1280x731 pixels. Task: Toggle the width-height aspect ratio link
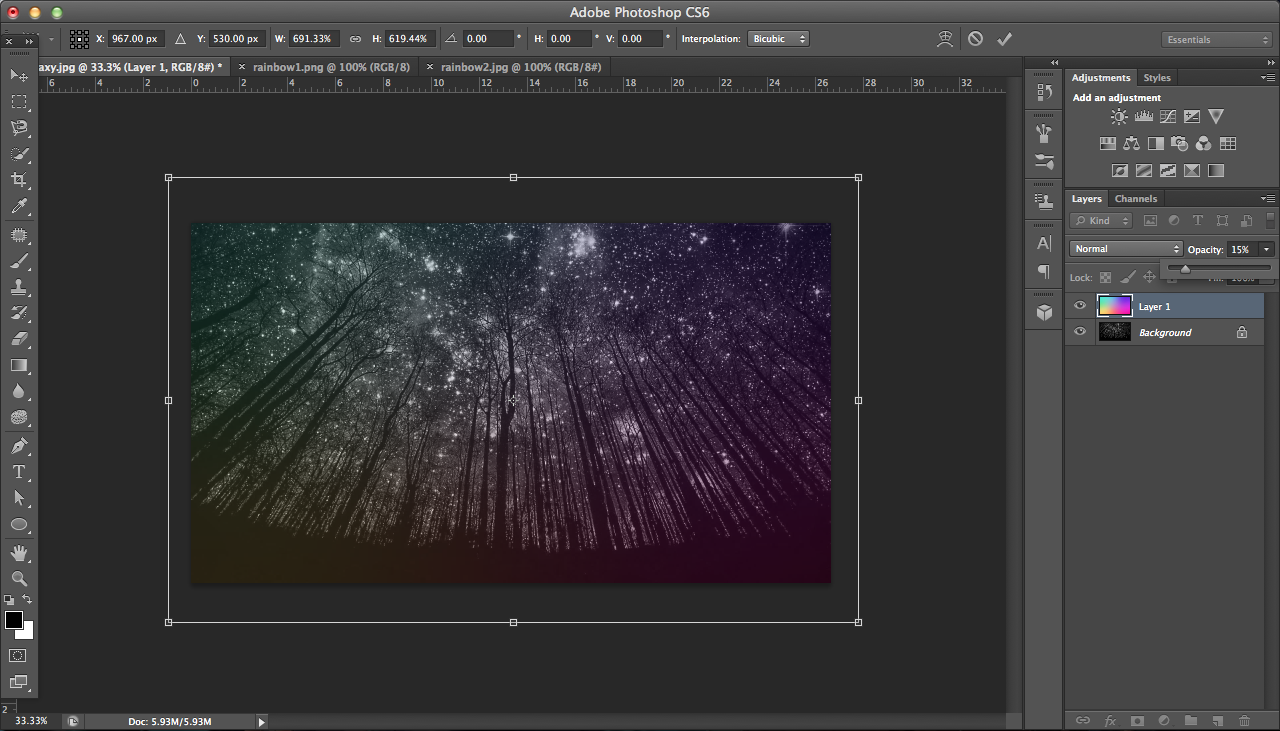point(355,39)
